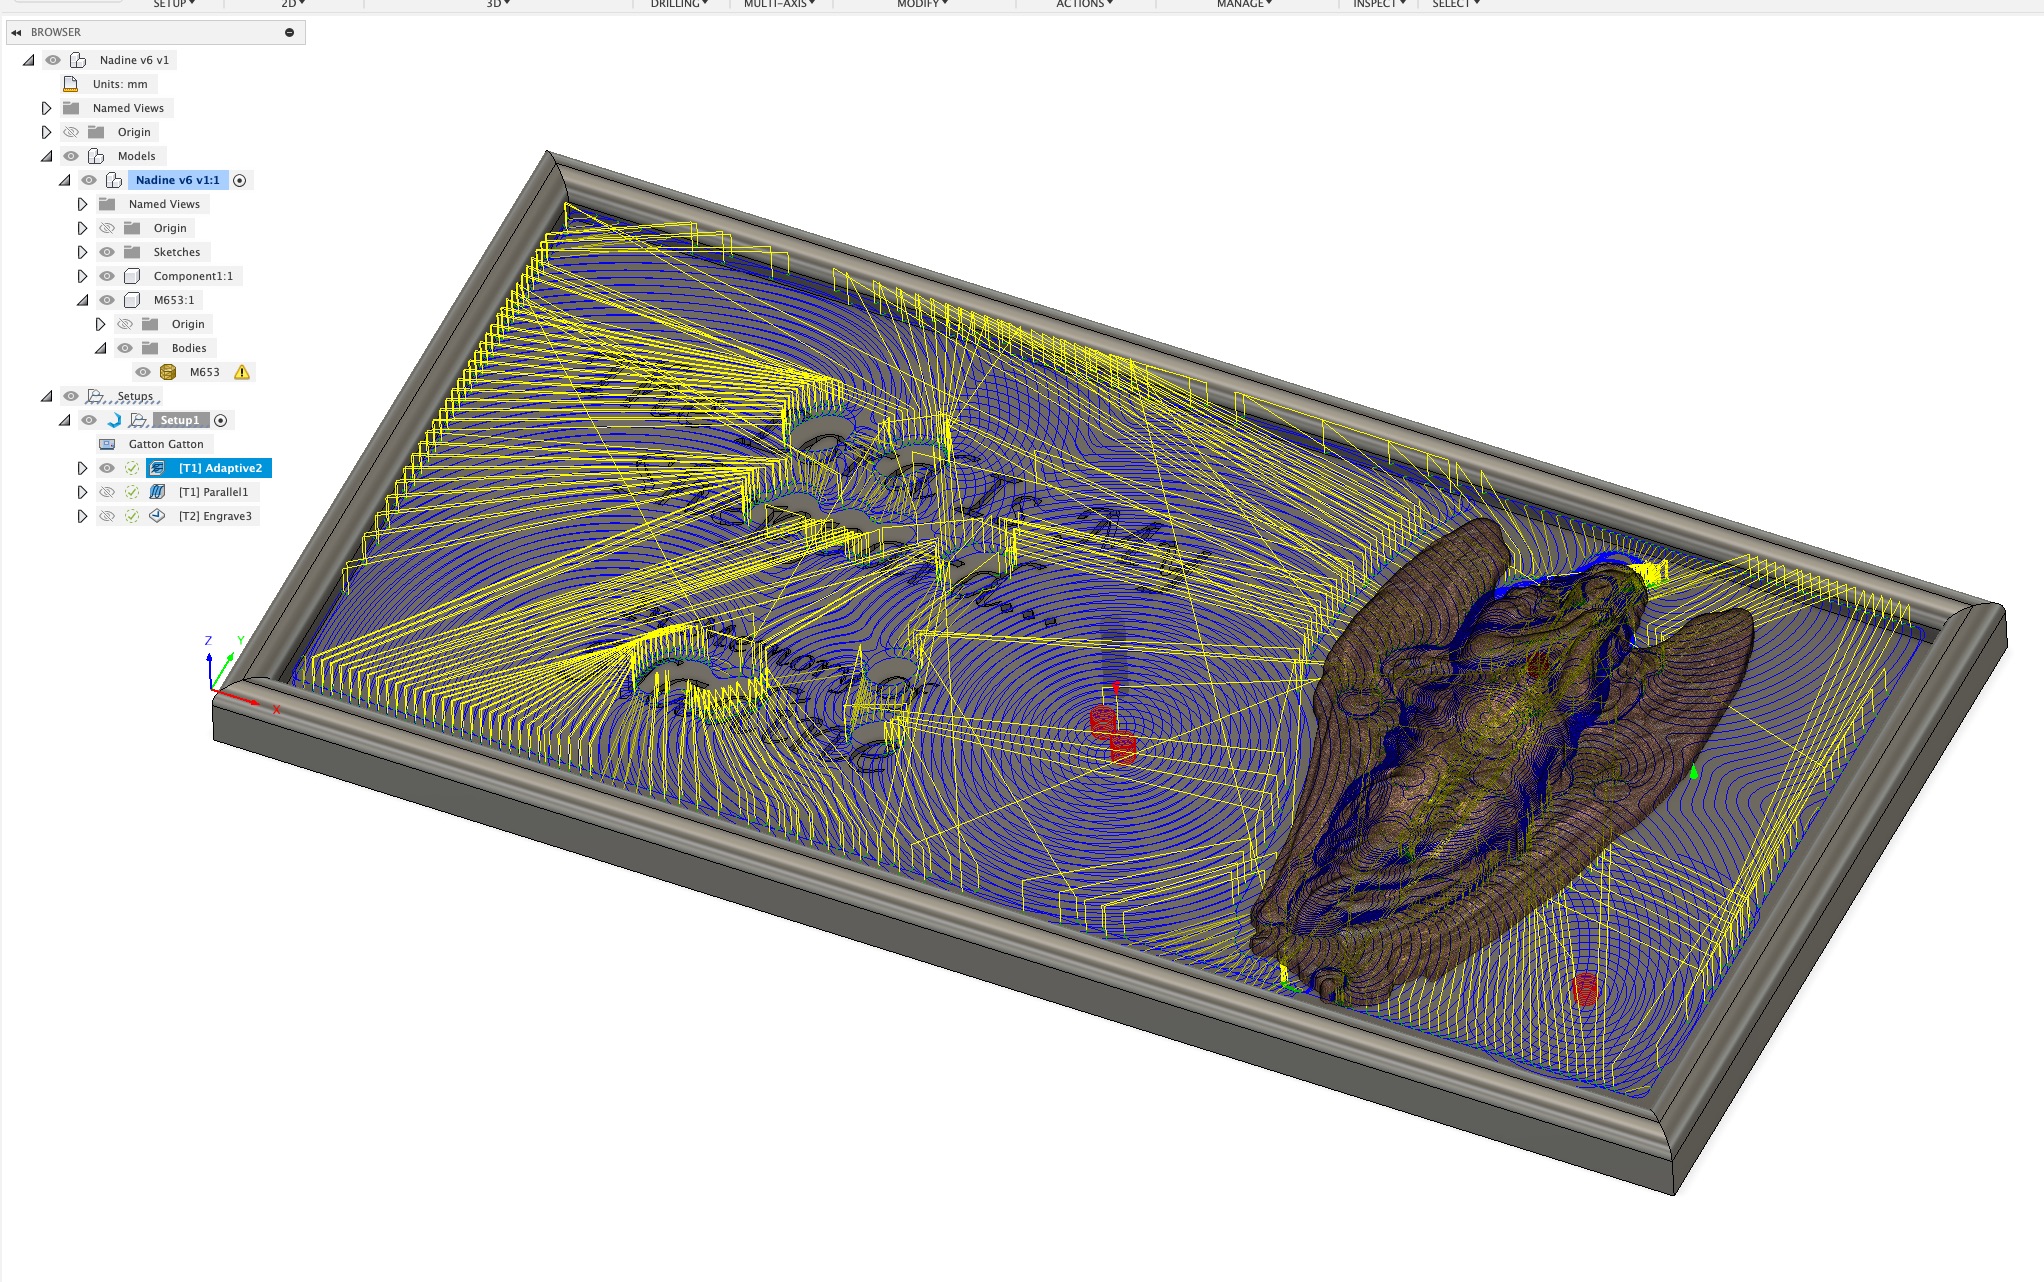The height and width of the screenshot is (1282, 2044).
Task: Click the Setup1 setup icon
Action: point(139,421)
